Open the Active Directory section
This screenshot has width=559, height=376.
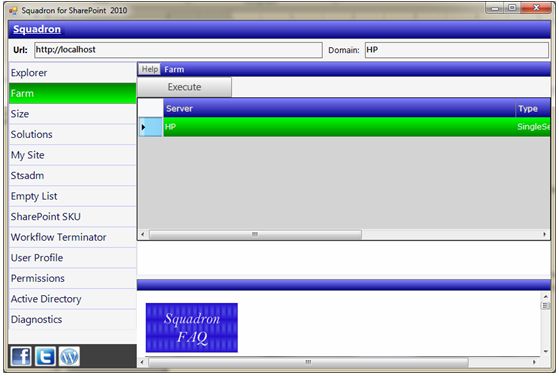[x=72, y=299]
